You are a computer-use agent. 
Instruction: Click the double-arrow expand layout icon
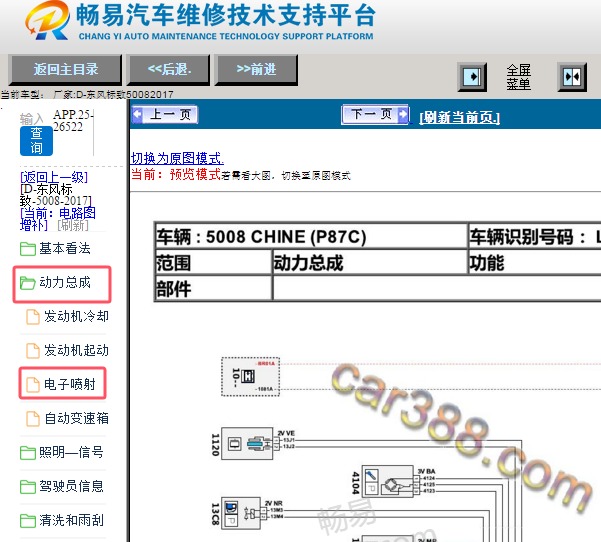coord(571,77)
